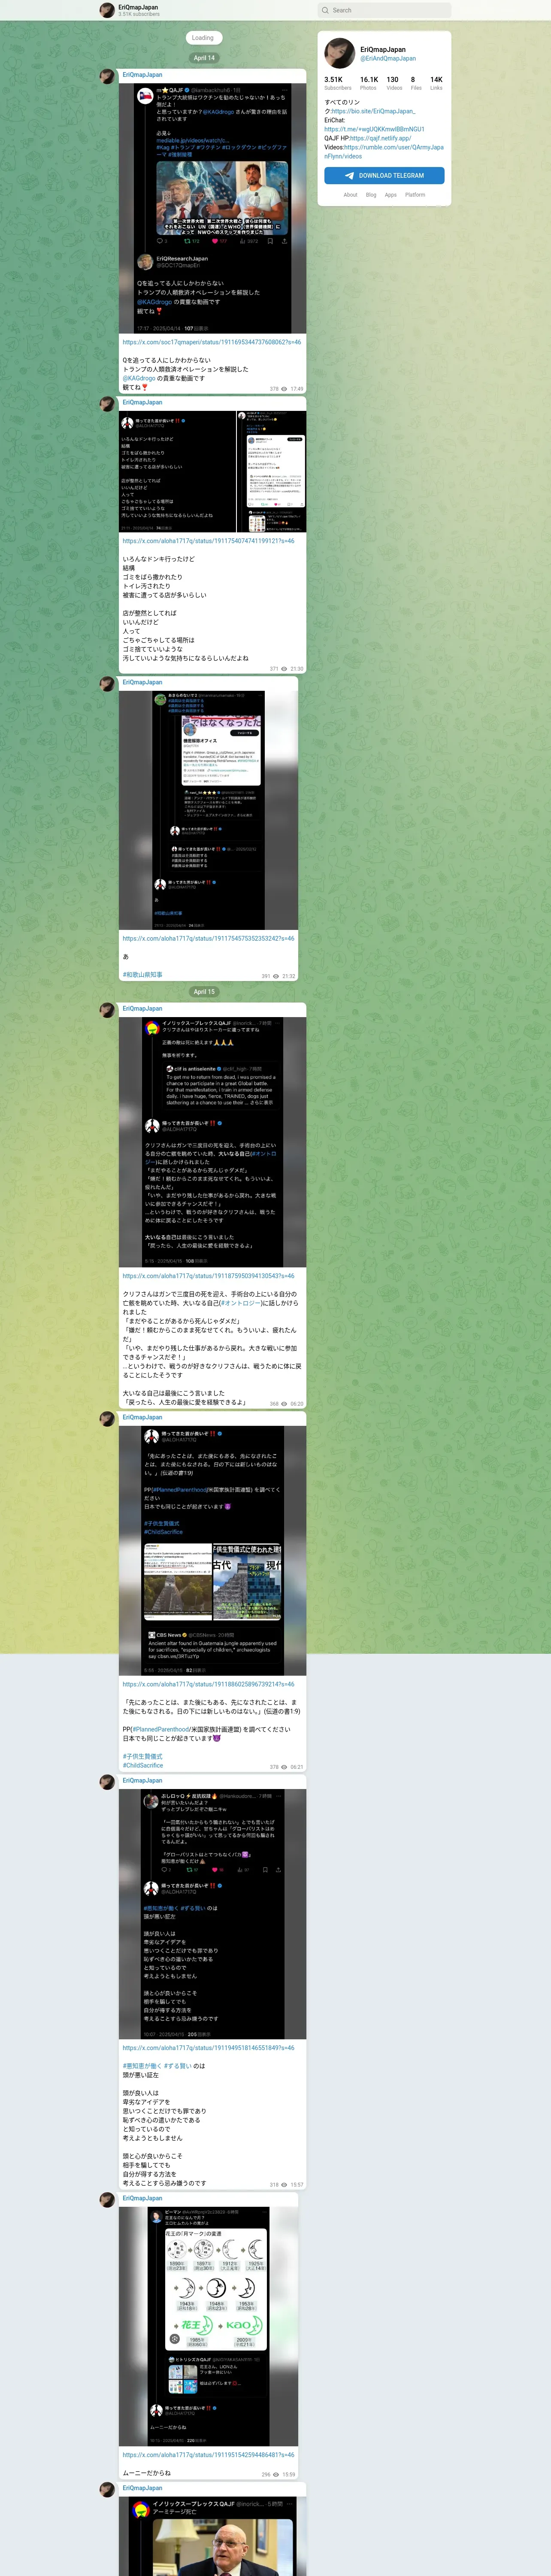Click avatar beside the 17:49 message

pyautogui.click(x=107, y=76)
